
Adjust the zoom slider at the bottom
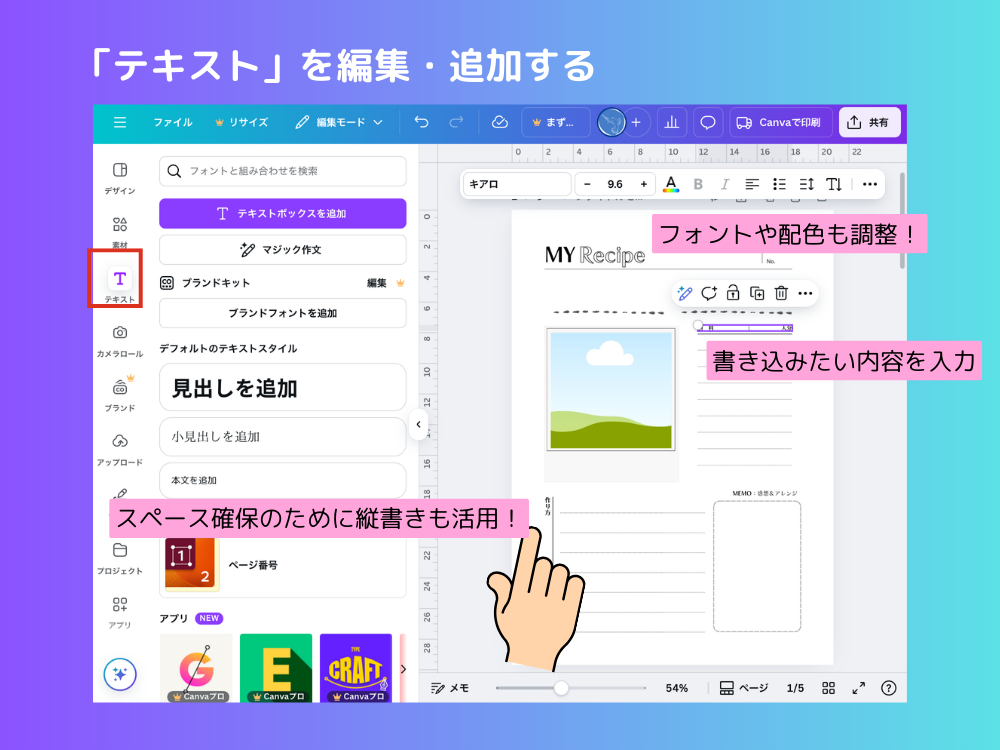pos(563,688)
